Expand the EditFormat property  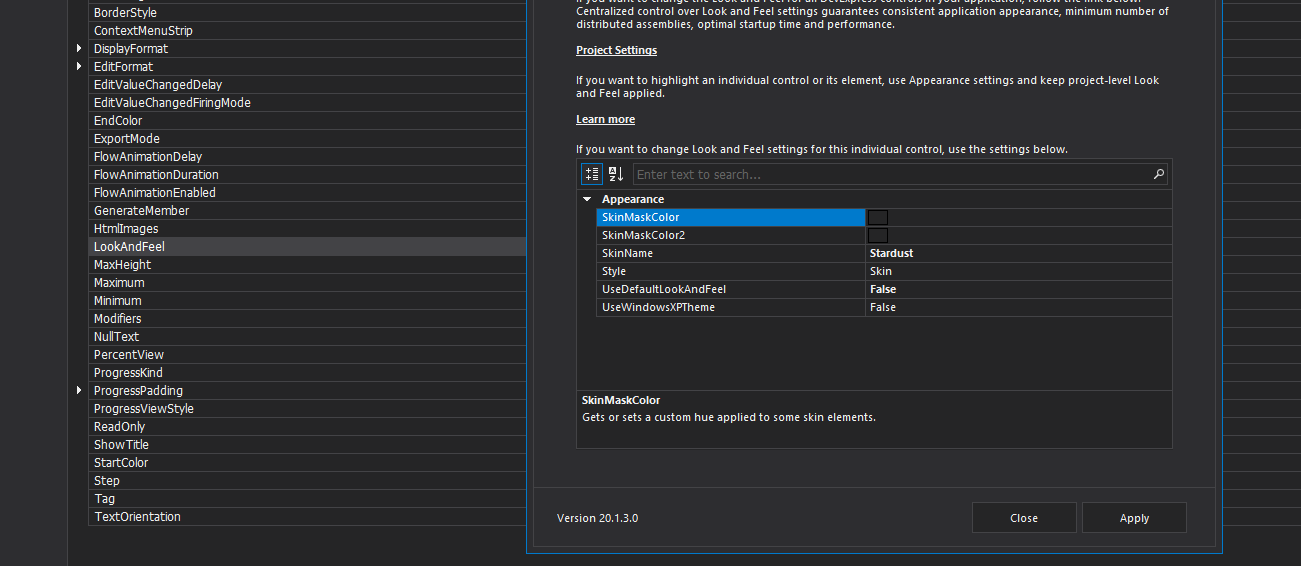(x=79, y=67)
